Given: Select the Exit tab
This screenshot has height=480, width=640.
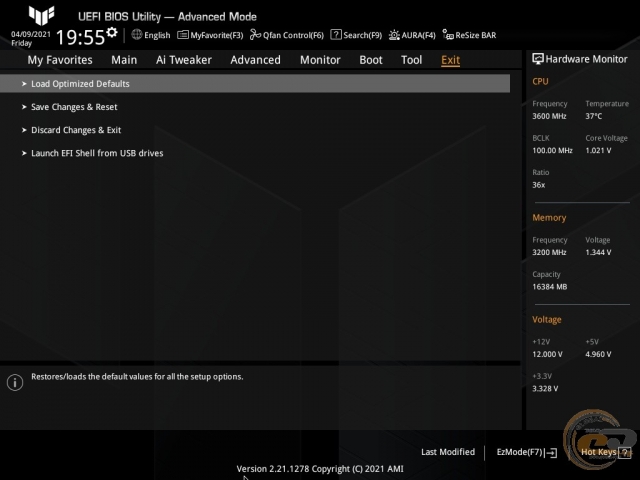Looking at the screenshot, I should coord(451,60).
